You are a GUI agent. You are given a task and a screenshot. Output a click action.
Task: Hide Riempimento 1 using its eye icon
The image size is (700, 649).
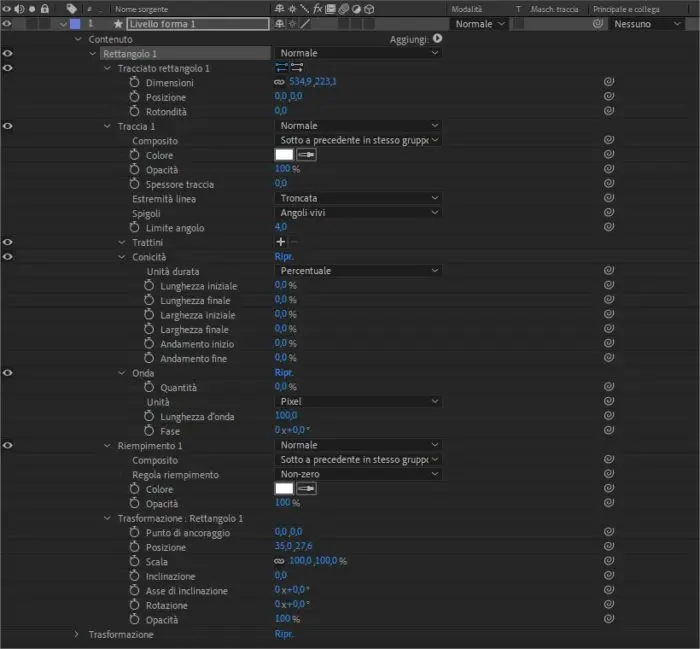(7, 445)
